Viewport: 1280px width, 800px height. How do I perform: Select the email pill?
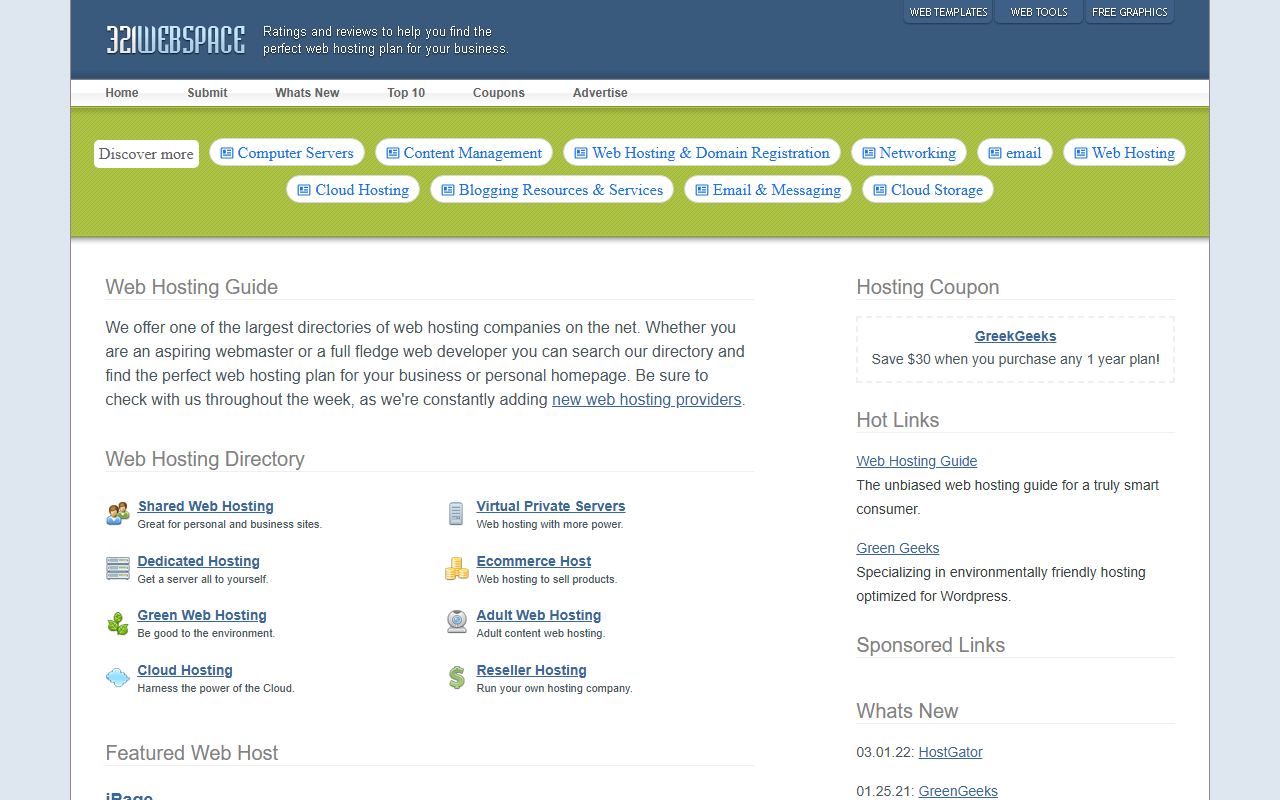1015,153
